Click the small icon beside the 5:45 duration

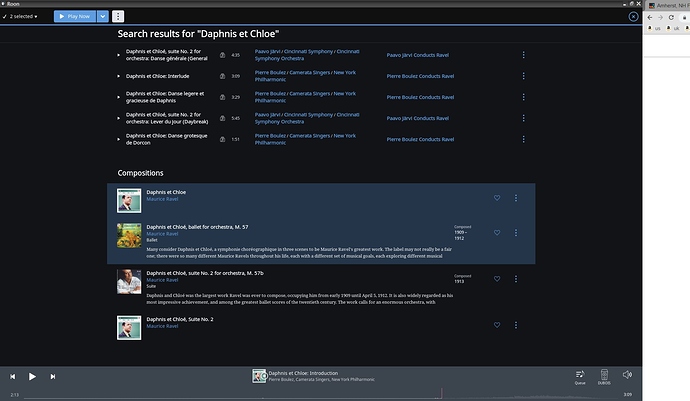(x=222, y=118)
